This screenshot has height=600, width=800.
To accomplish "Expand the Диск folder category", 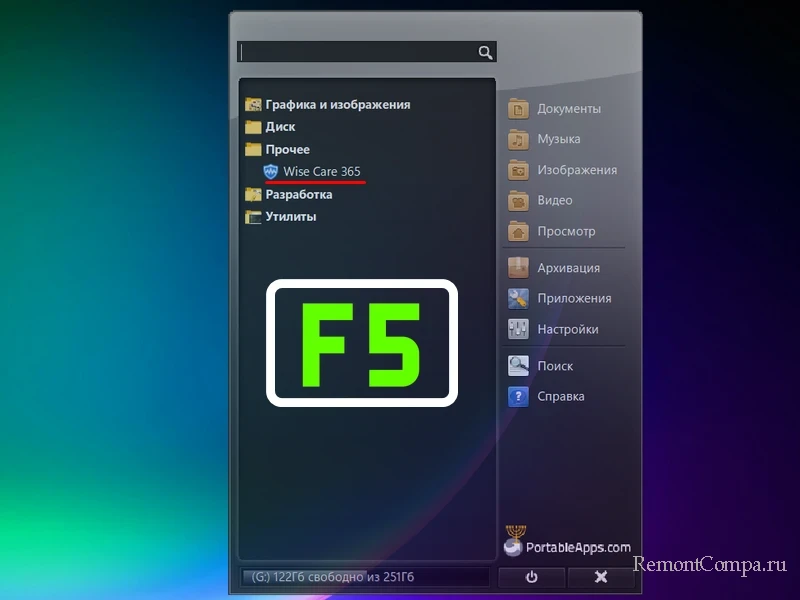I will pyautogui.click(x=280, y=127).
